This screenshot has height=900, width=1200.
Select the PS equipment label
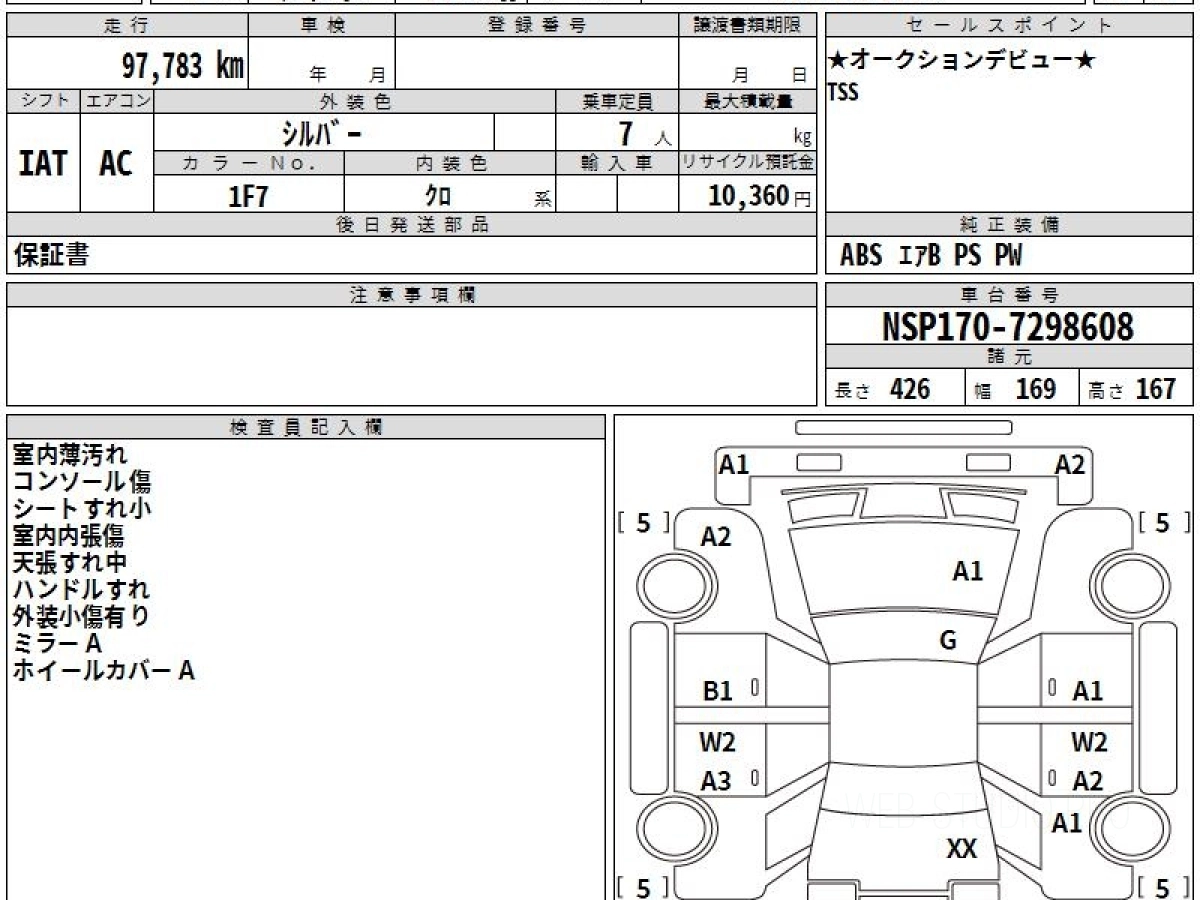tap(968, 256)
